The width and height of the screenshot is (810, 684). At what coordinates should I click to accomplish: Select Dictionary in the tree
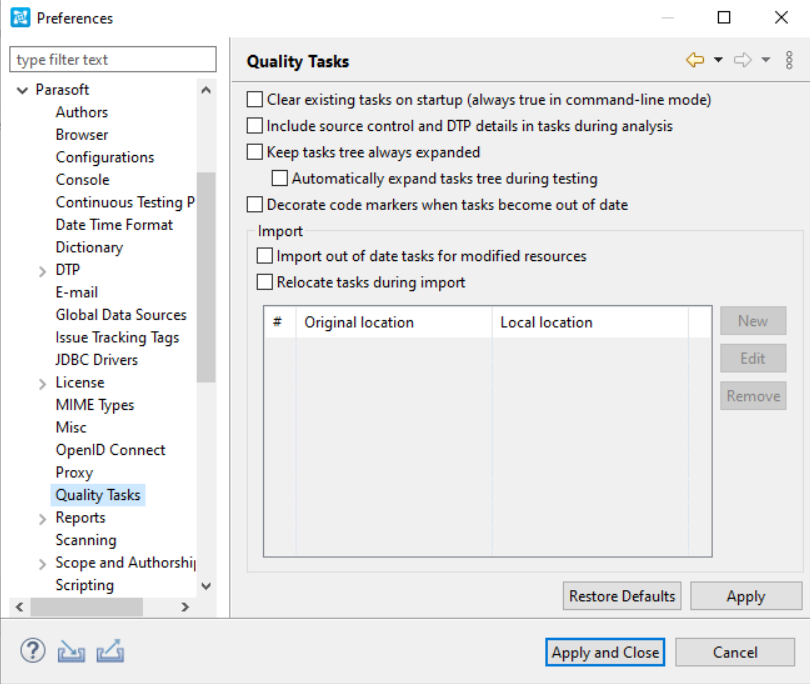89,247
